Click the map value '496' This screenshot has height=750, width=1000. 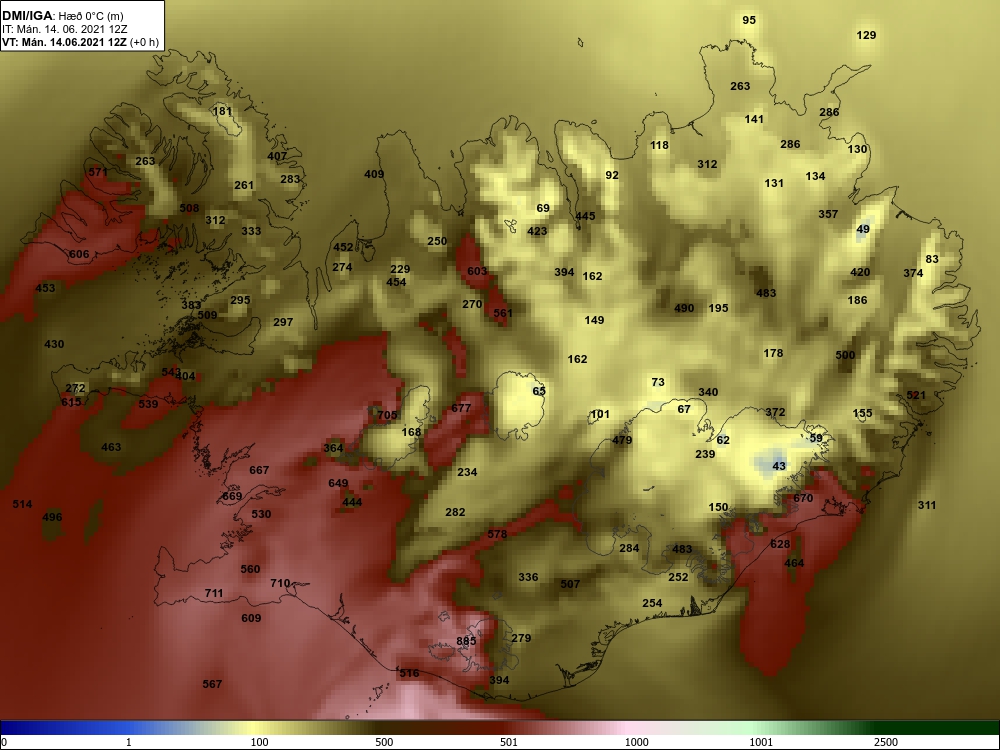52,517
